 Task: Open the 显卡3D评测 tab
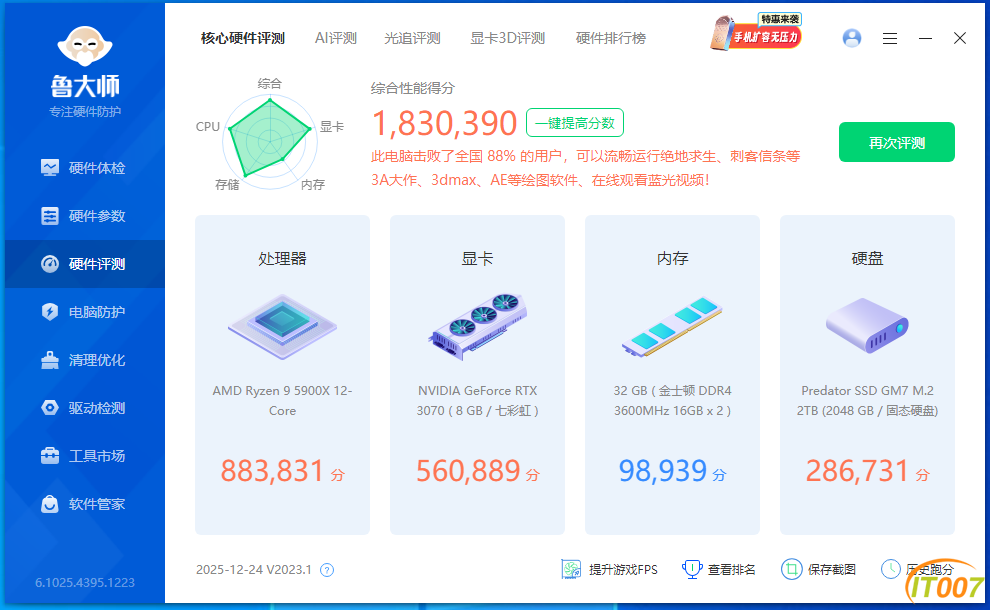[507, 38]
